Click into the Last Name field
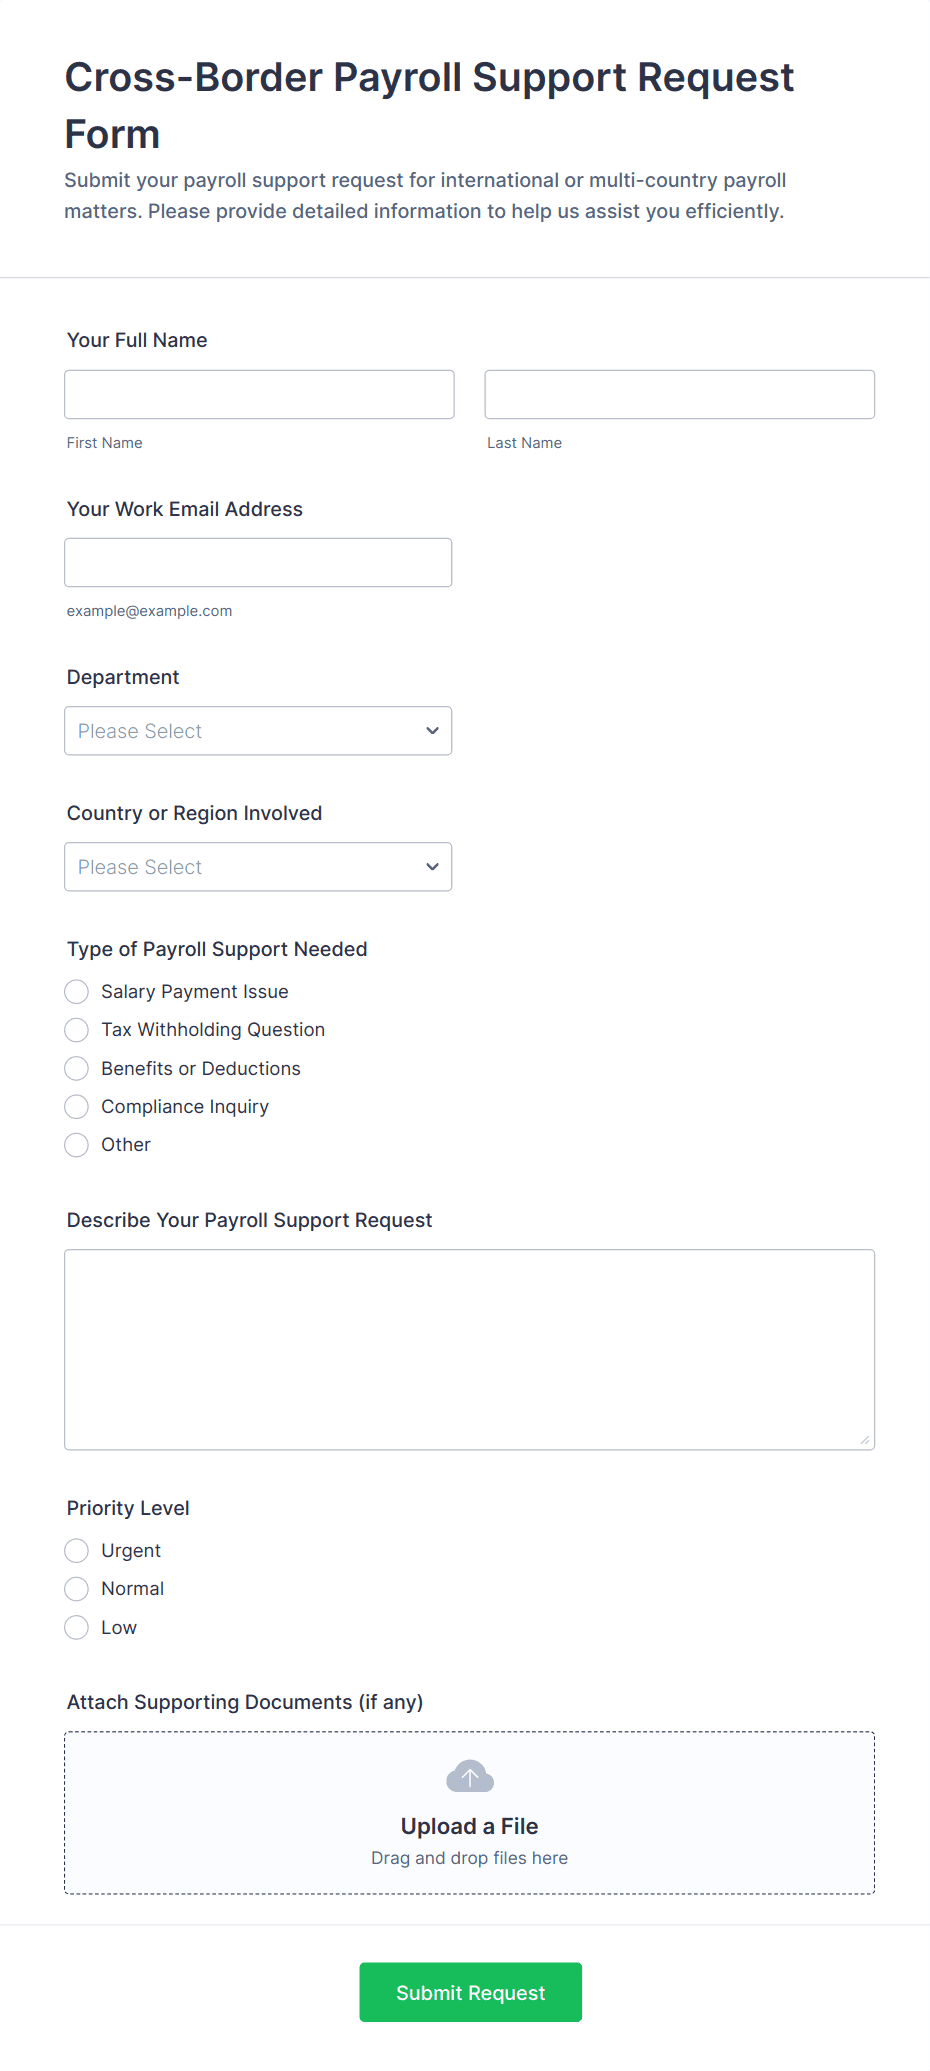930x2071 pixels. (679, 394)
